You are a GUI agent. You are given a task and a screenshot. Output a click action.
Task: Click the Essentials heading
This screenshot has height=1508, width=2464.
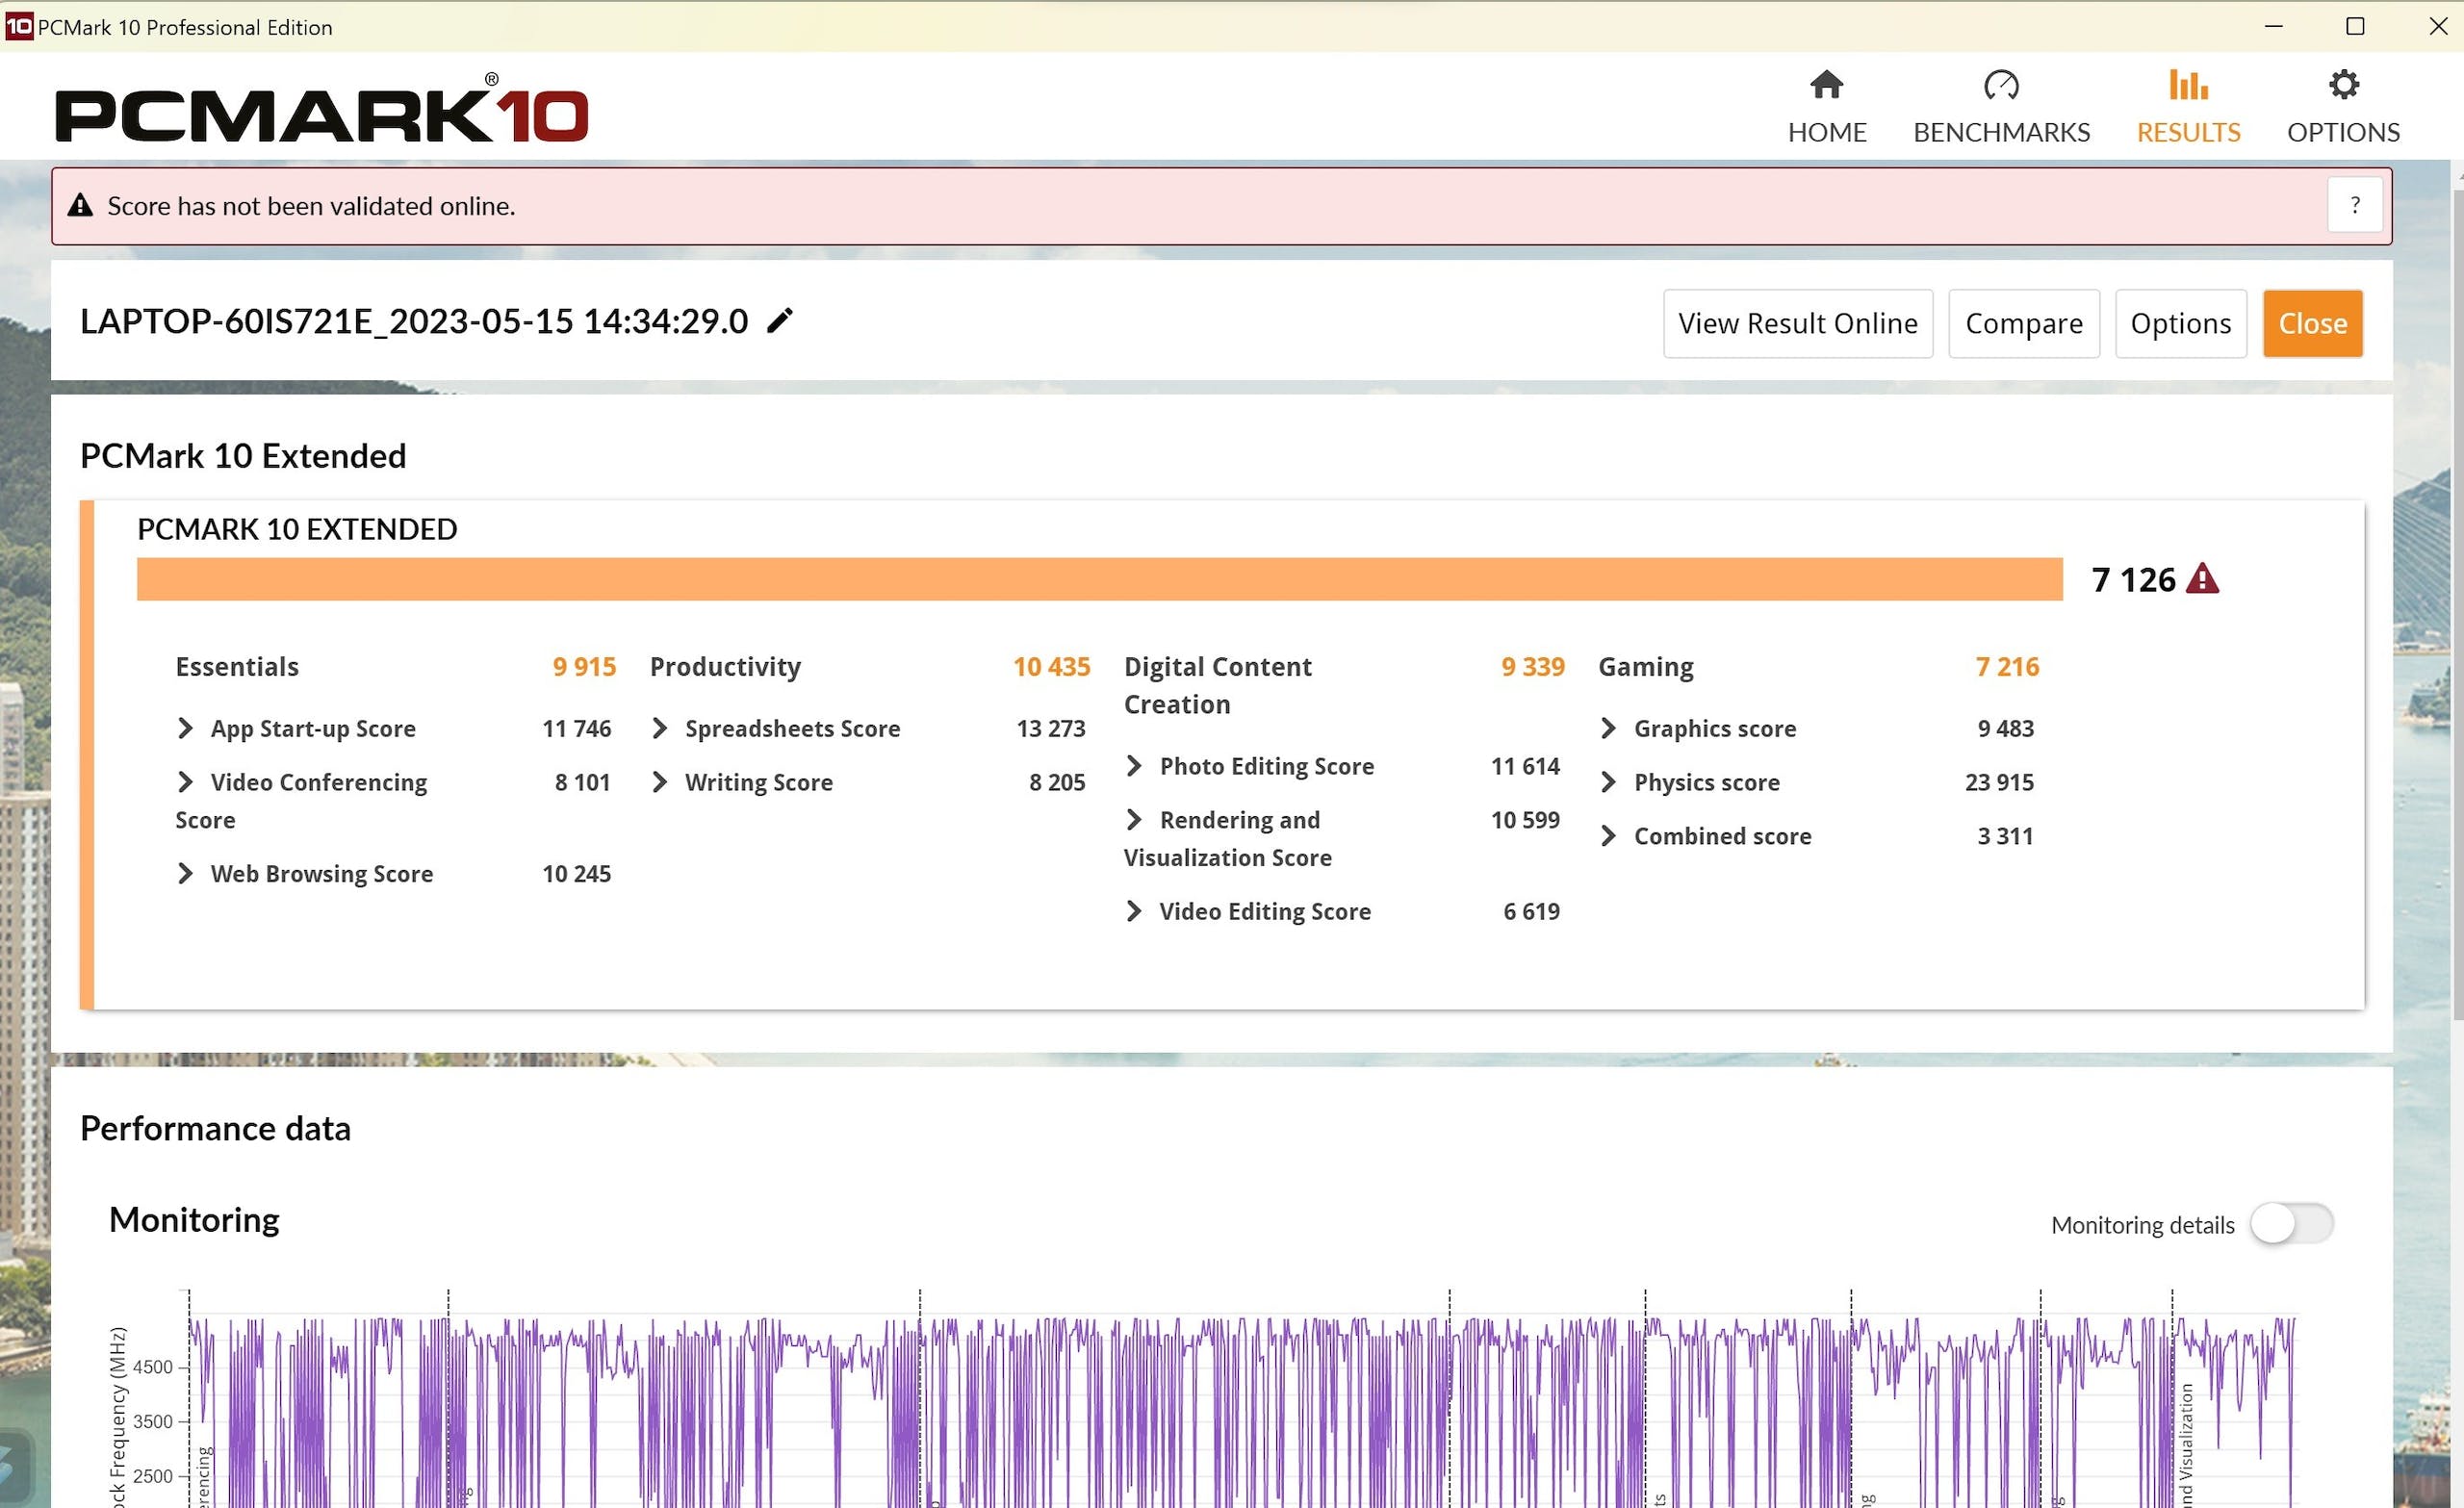click(237, 666)
